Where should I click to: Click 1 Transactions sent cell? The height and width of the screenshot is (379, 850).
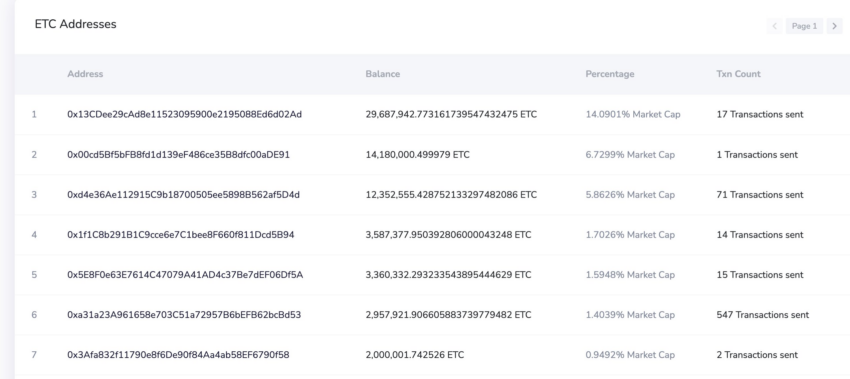[x=757, y=155]
